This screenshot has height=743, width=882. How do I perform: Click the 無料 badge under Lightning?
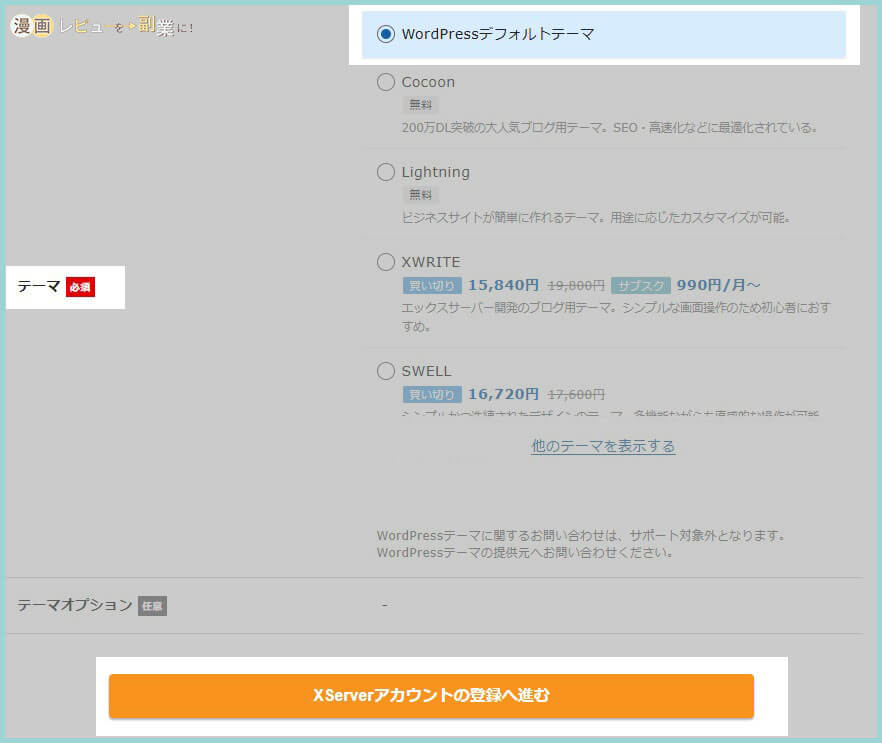pos(420,195)
